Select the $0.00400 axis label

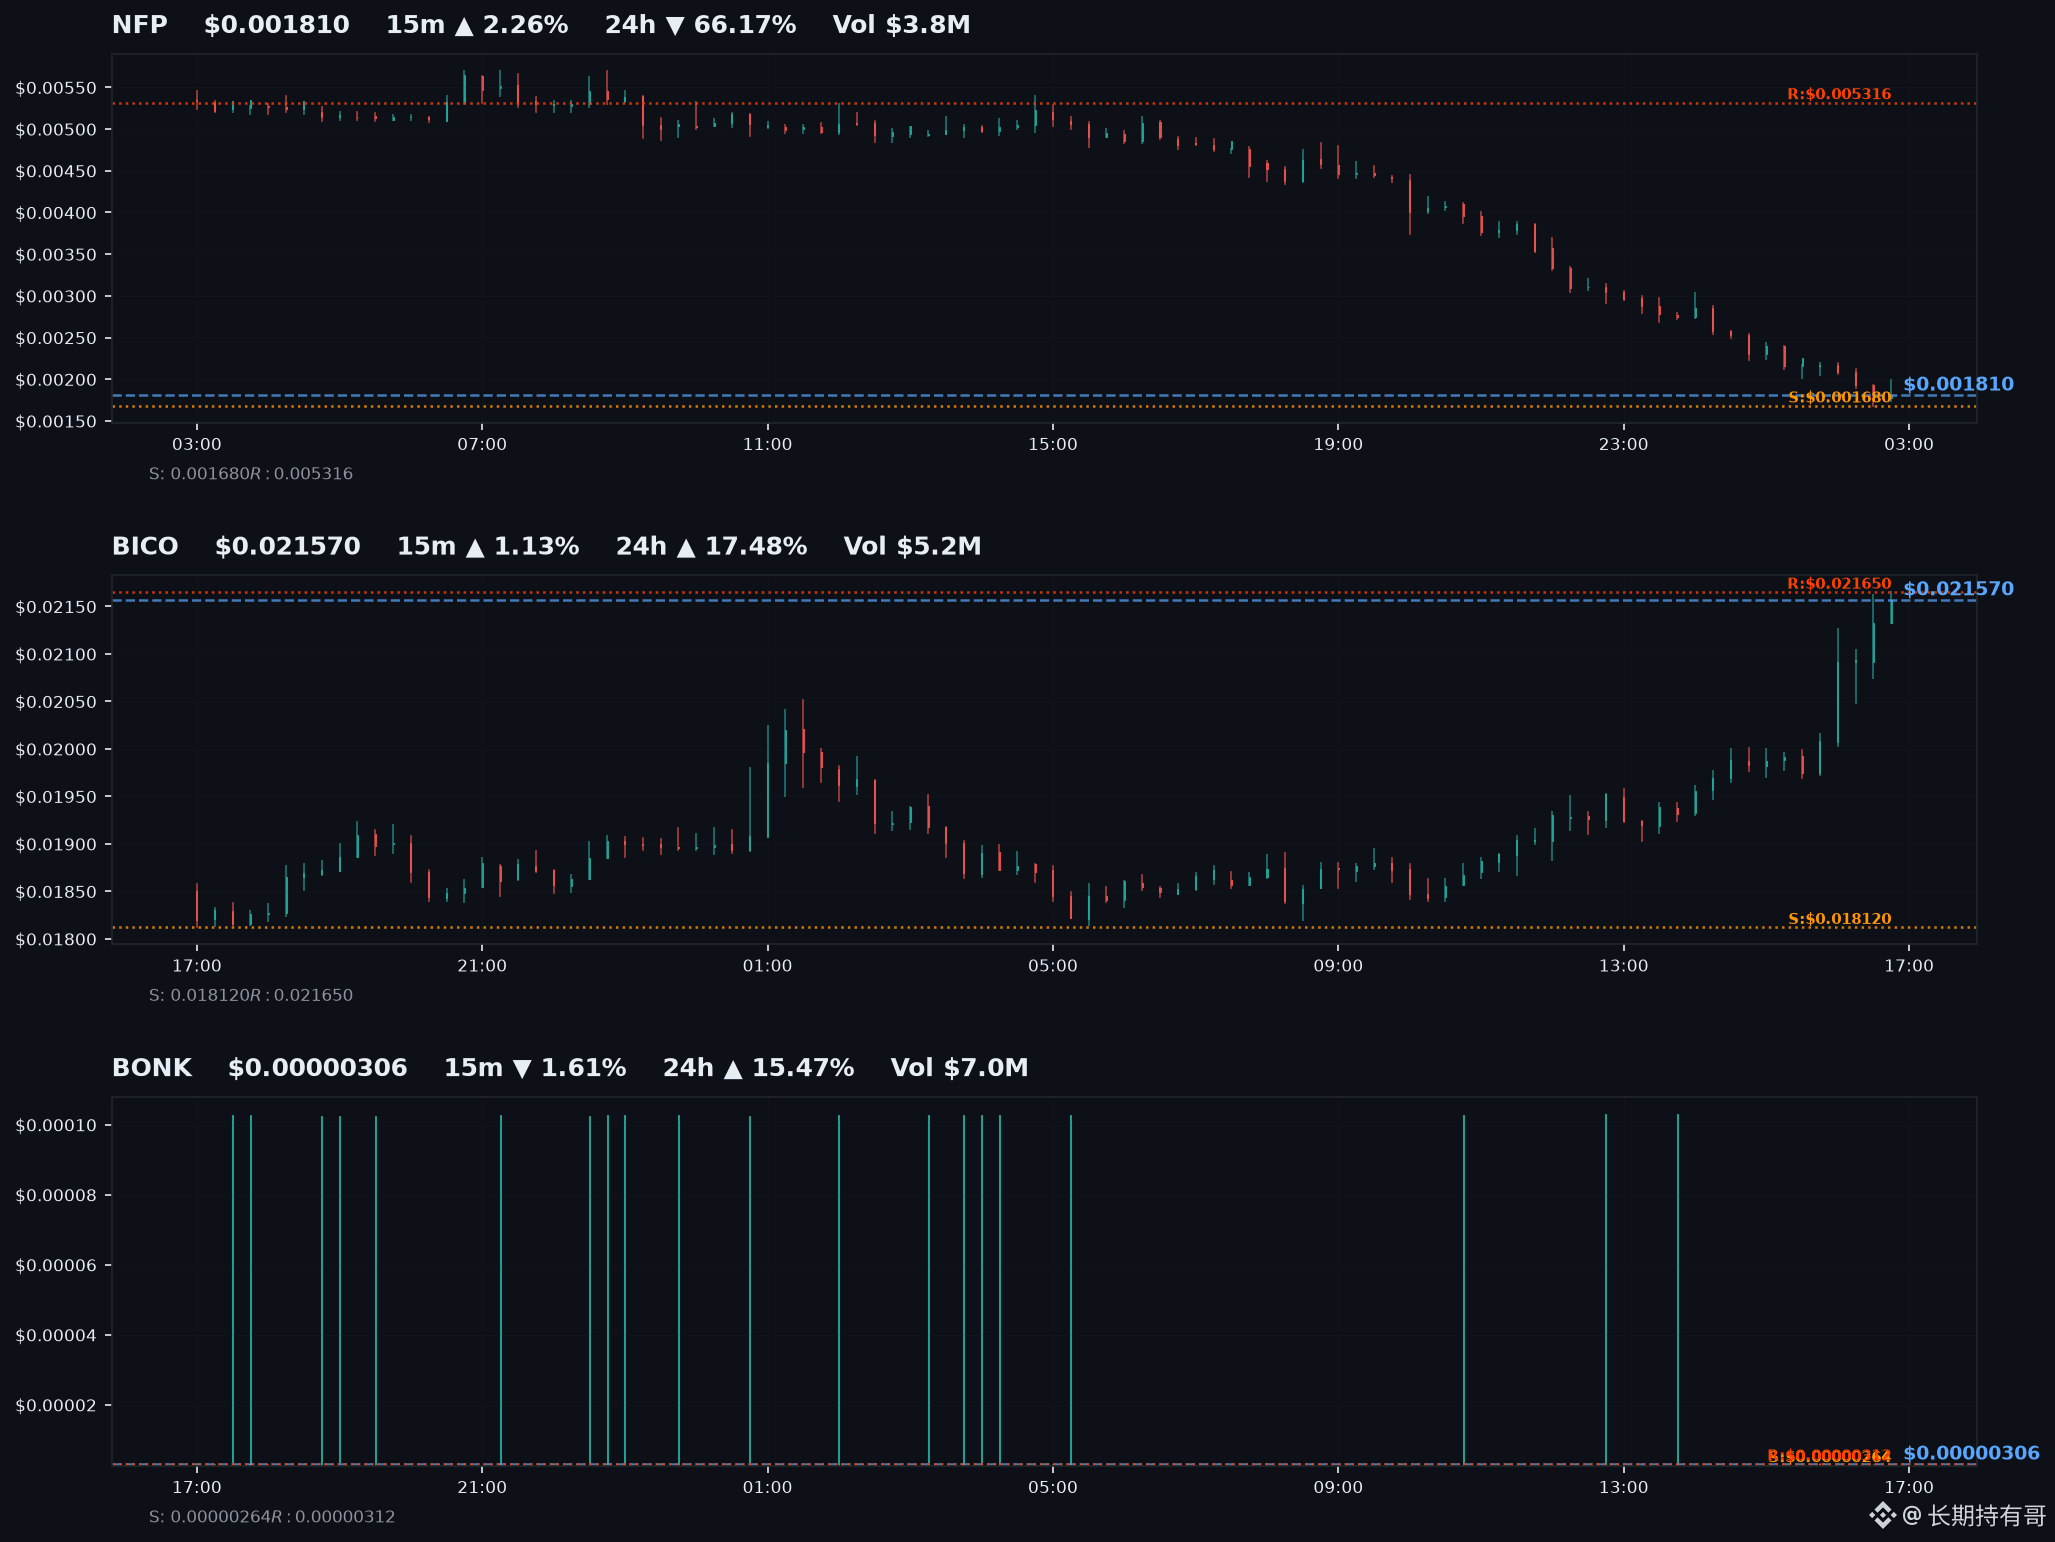[x=56, y=213]
